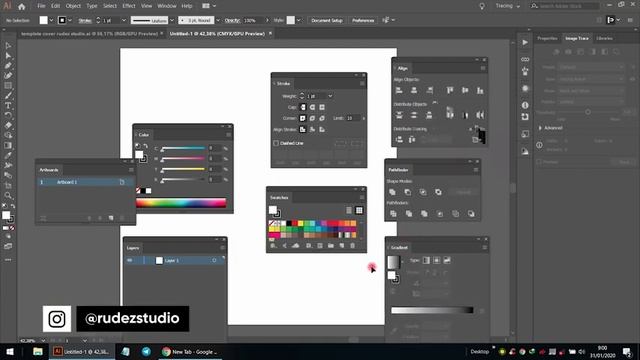Set gradient type to Radial

click(x=437, y=260)
